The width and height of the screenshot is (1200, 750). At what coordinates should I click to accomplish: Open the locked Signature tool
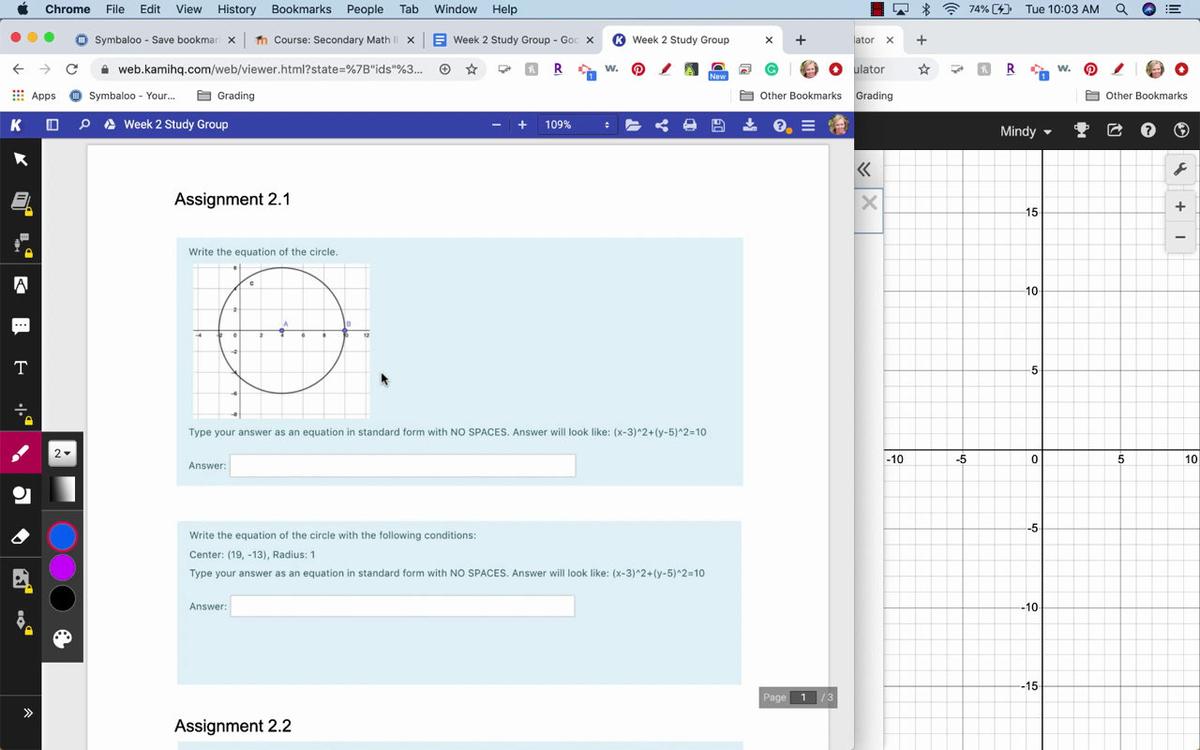pyautogui.click(x=21, y=622)
